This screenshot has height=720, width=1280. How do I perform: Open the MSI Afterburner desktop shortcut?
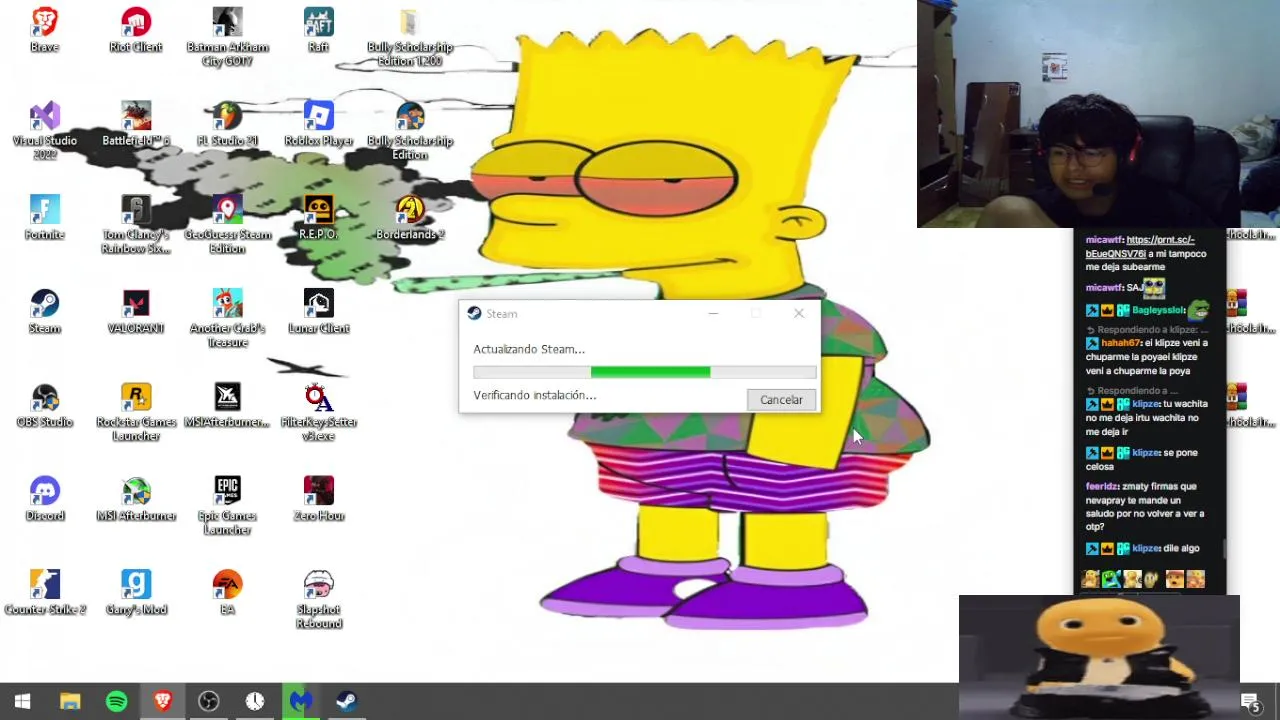tap(136, 500)
